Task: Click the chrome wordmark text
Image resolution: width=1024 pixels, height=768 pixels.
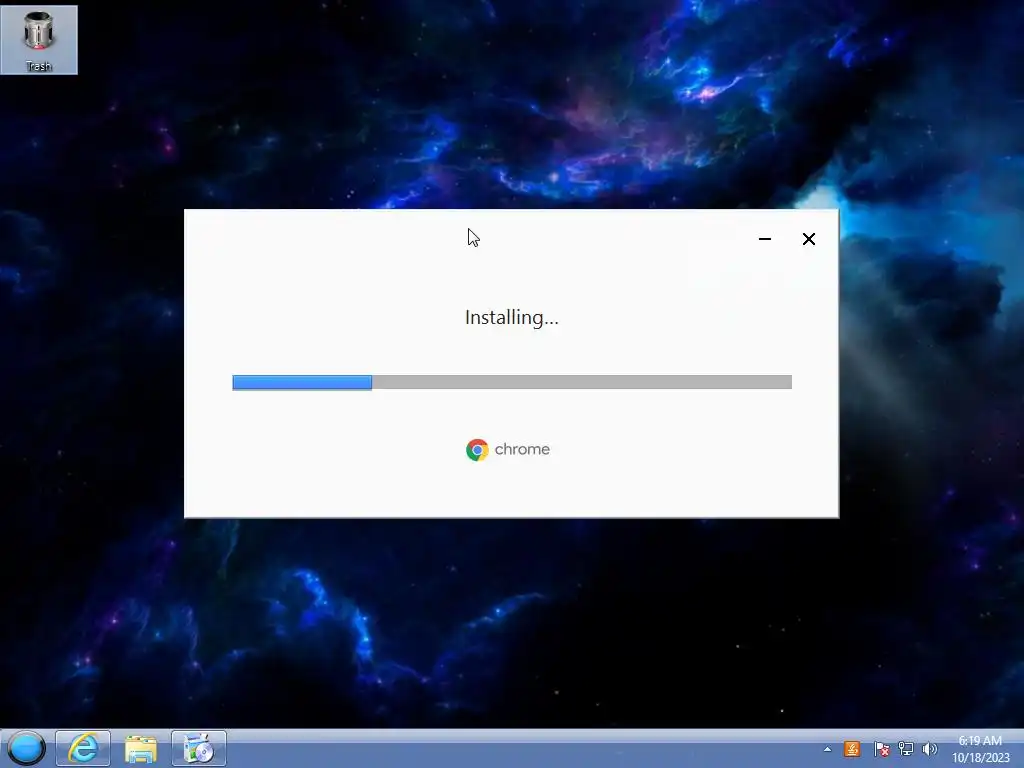Action: (522, 449)
